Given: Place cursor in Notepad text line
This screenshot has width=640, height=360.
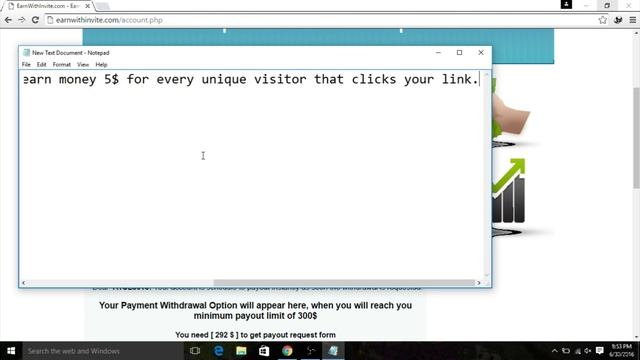Looking at the screenshot, I should 251,79.
